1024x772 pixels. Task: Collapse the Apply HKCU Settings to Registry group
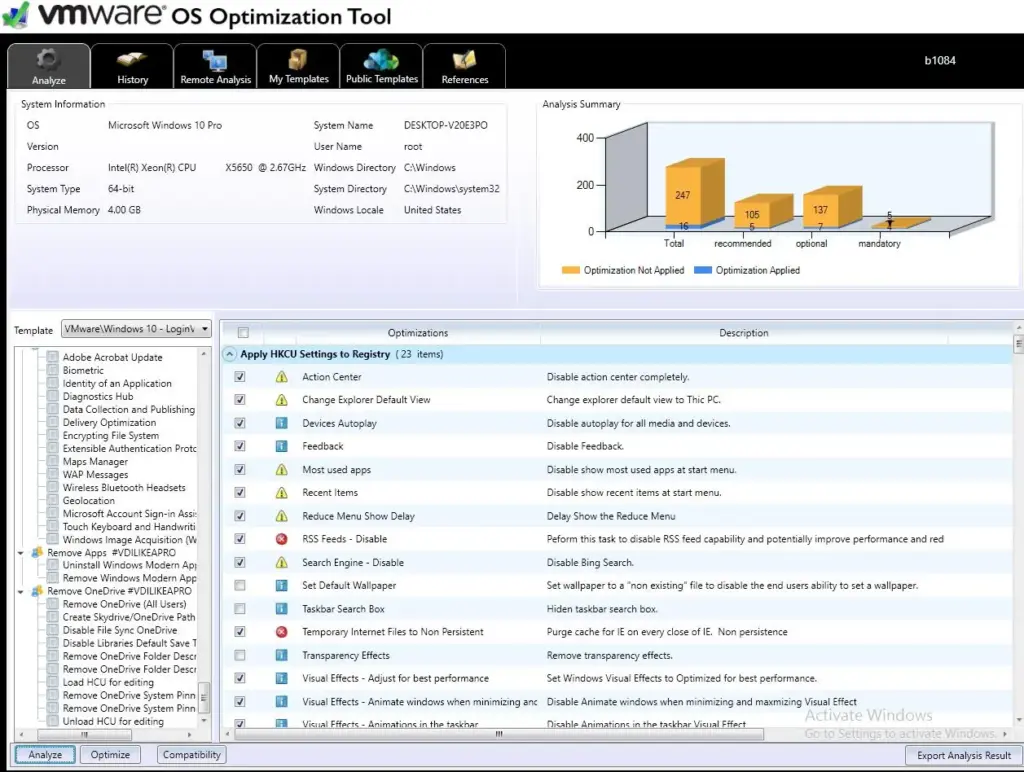click(x=229, y=354)
